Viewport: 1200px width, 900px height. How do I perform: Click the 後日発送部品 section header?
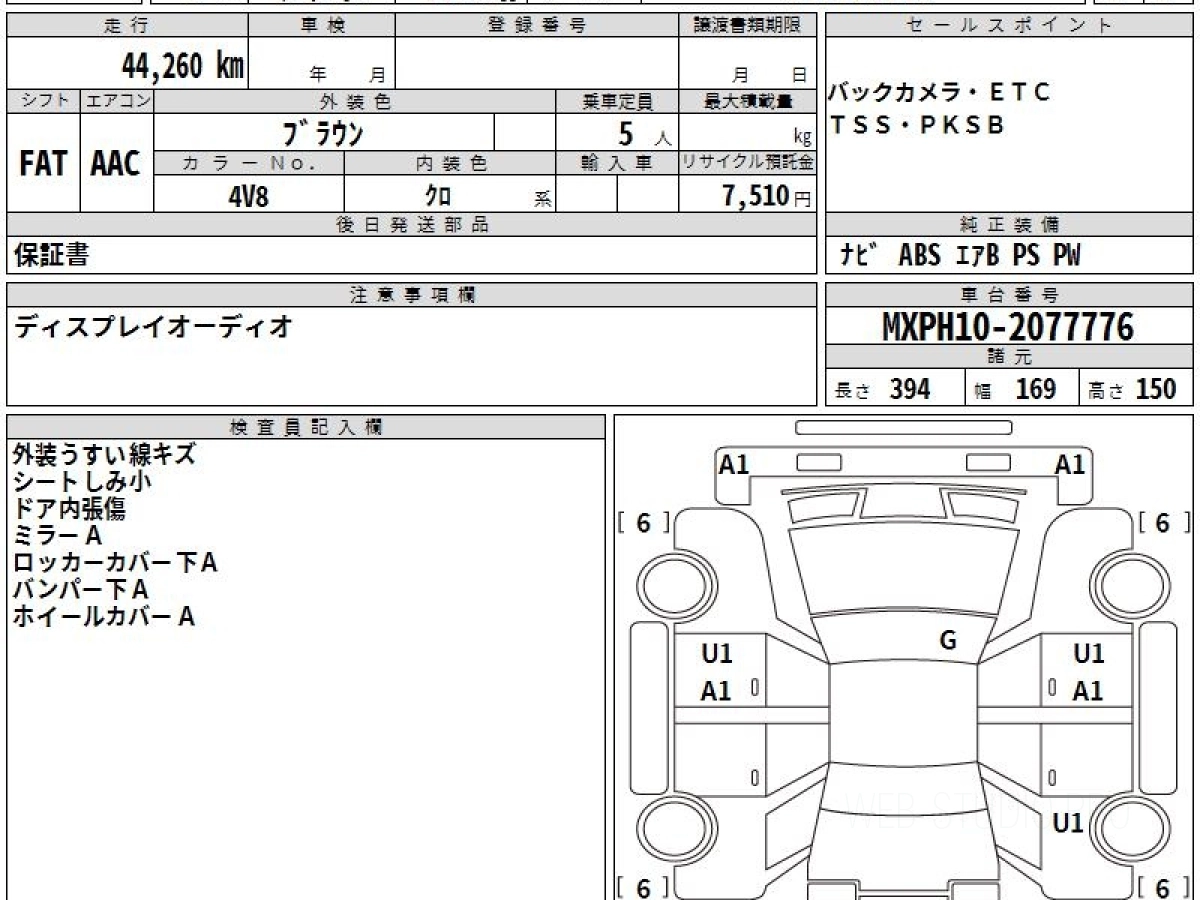coord(412,225)
